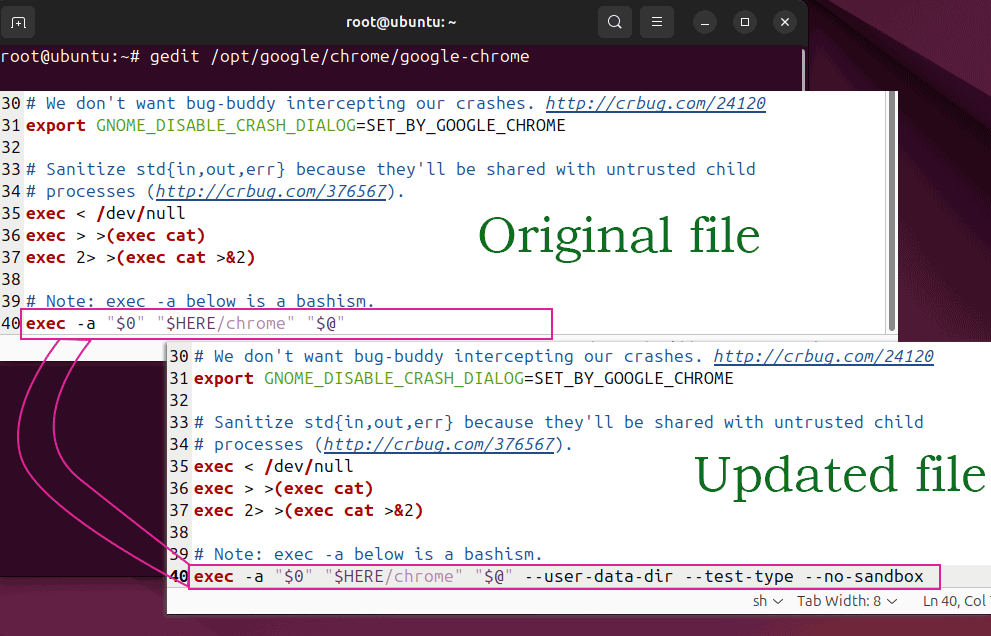Open crbug.com/376567 link in original file

(271, 191)
